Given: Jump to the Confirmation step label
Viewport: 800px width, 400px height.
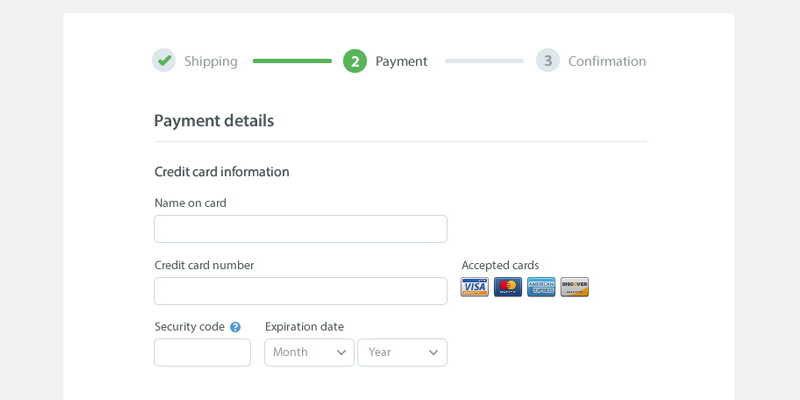Looking at the screenshot, I should click(x=607, y=61).
